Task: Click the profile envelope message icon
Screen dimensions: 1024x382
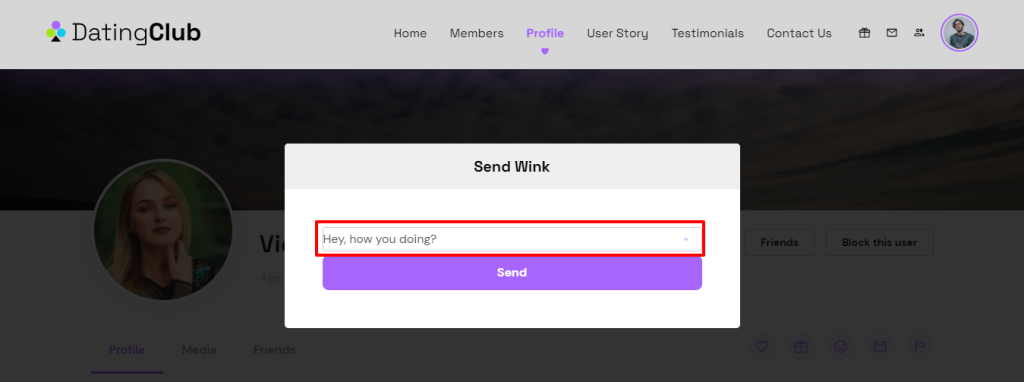Action: tap(880, 347)
